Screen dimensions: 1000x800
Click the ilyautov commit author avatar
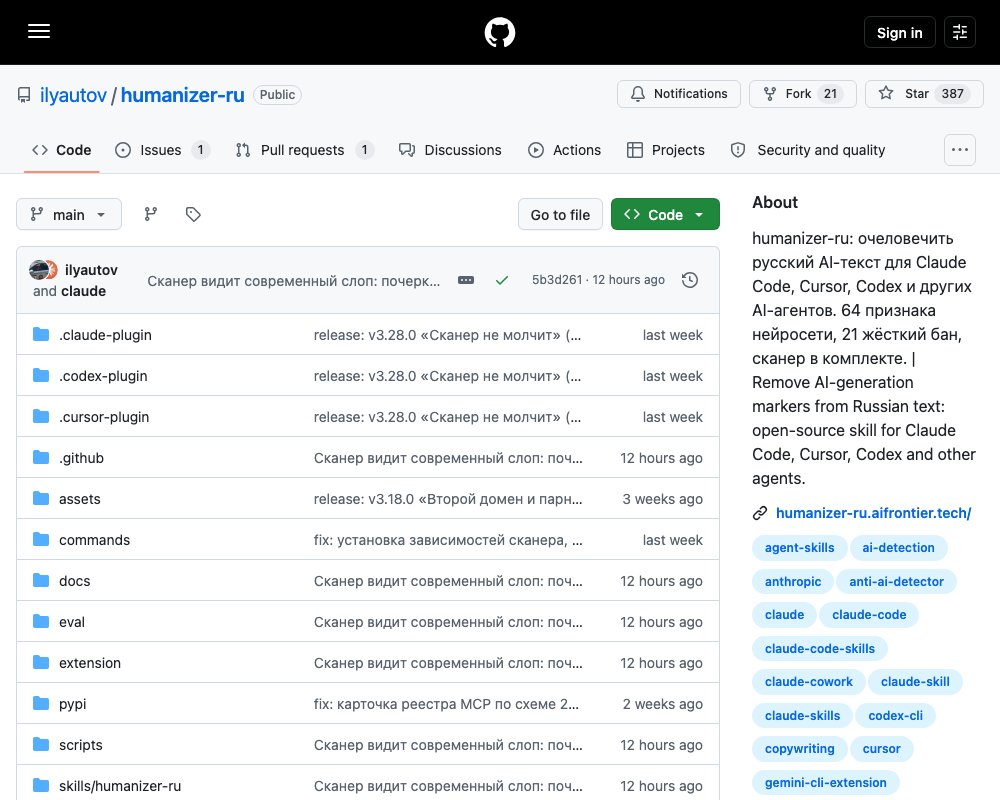pyautogui.click(x=40, y=270)
